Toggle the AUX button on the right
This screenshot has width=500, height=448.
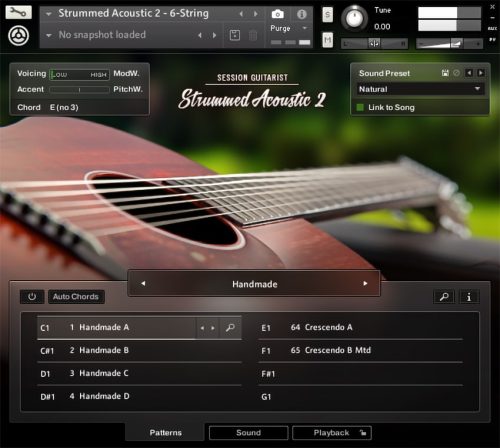coord(492,29)
